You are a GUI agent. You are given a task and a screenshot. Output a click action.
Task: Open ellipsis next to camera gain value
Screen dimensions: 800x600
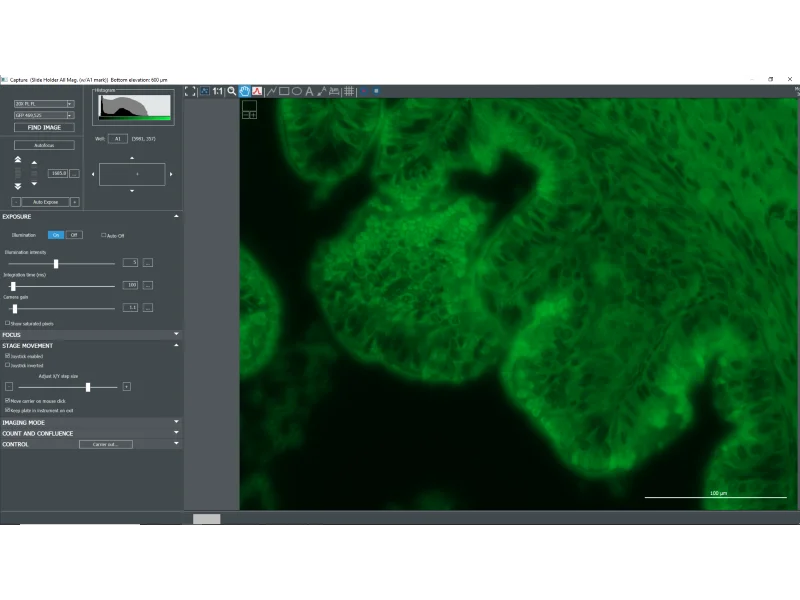[x=148, y=308]
